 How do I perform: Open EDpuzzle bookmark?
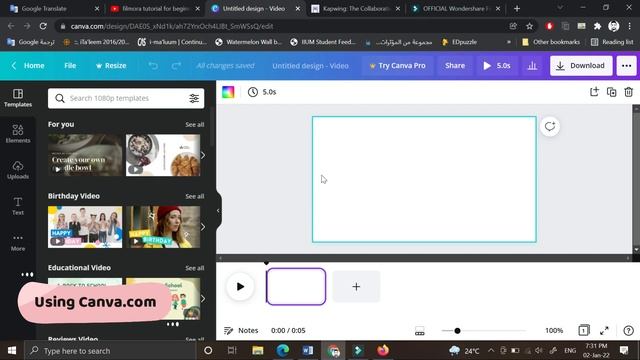pos(459,42)
